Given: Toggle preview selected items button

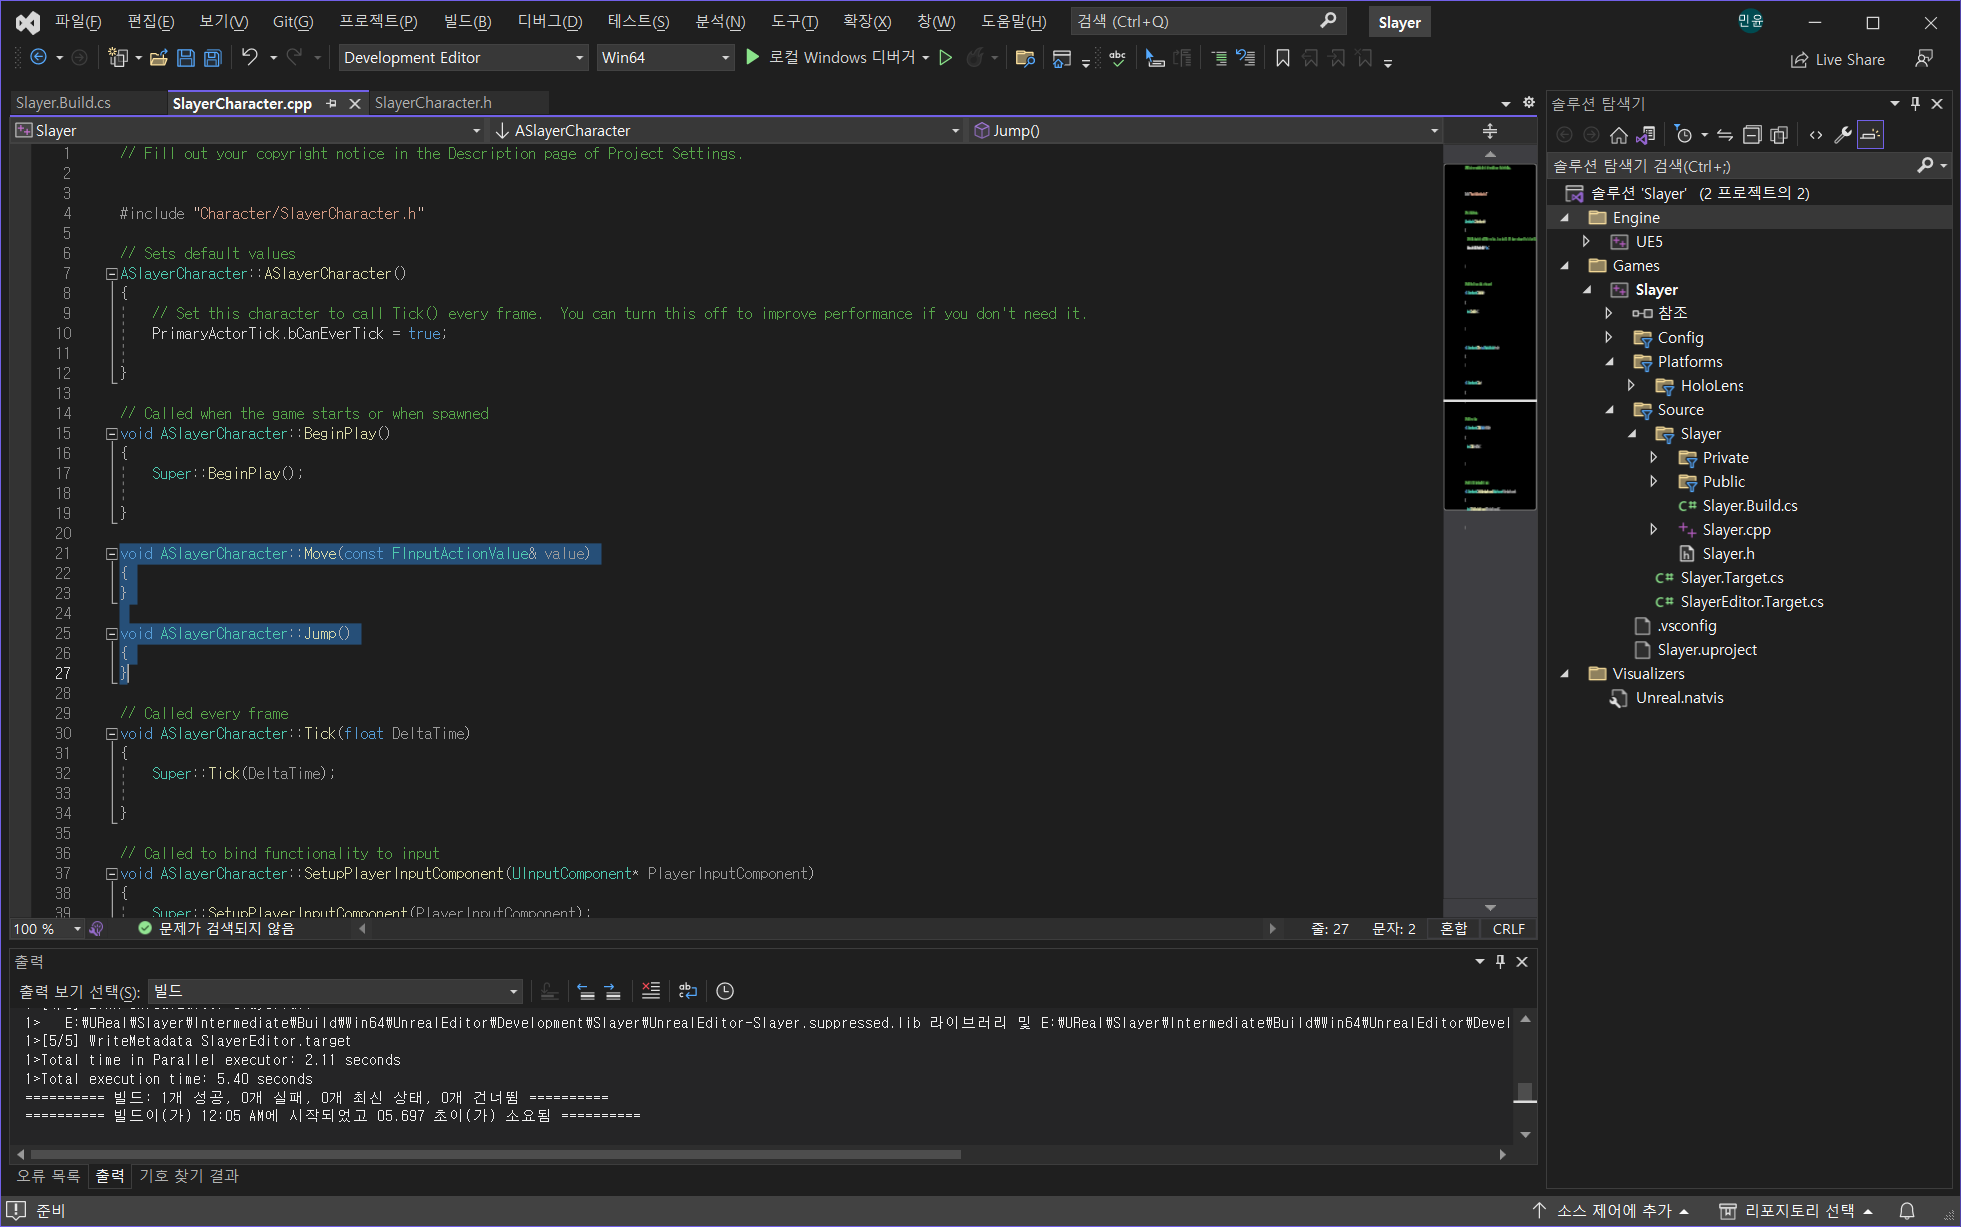Looking at the screenshot, I should tap(1870, 135).
